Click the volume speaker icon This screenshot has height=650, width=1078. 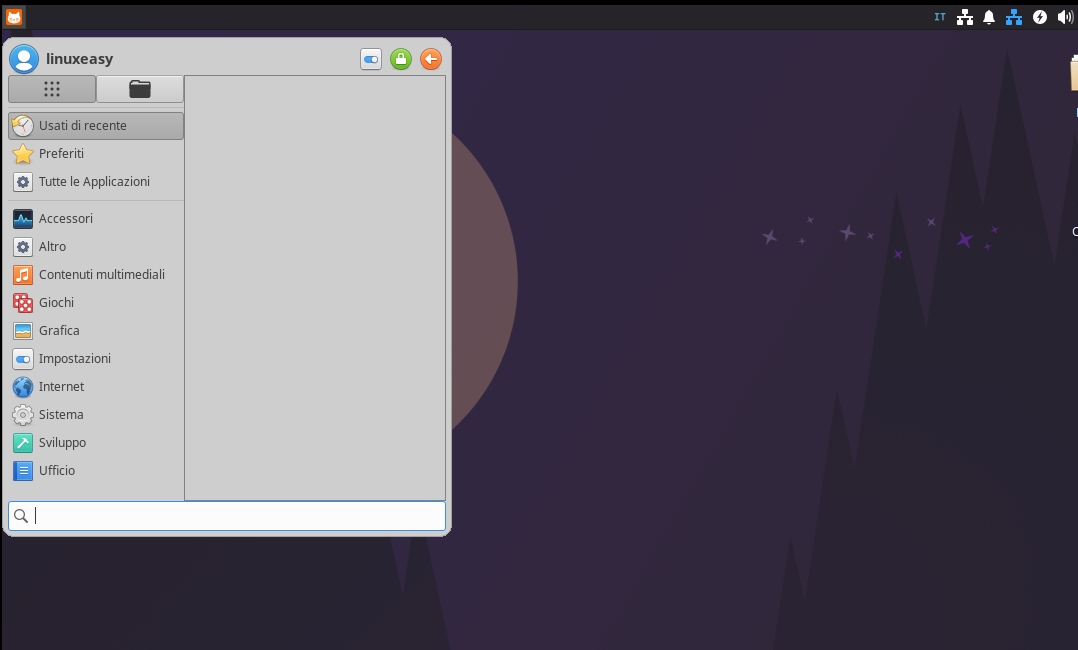point(1065,17)
